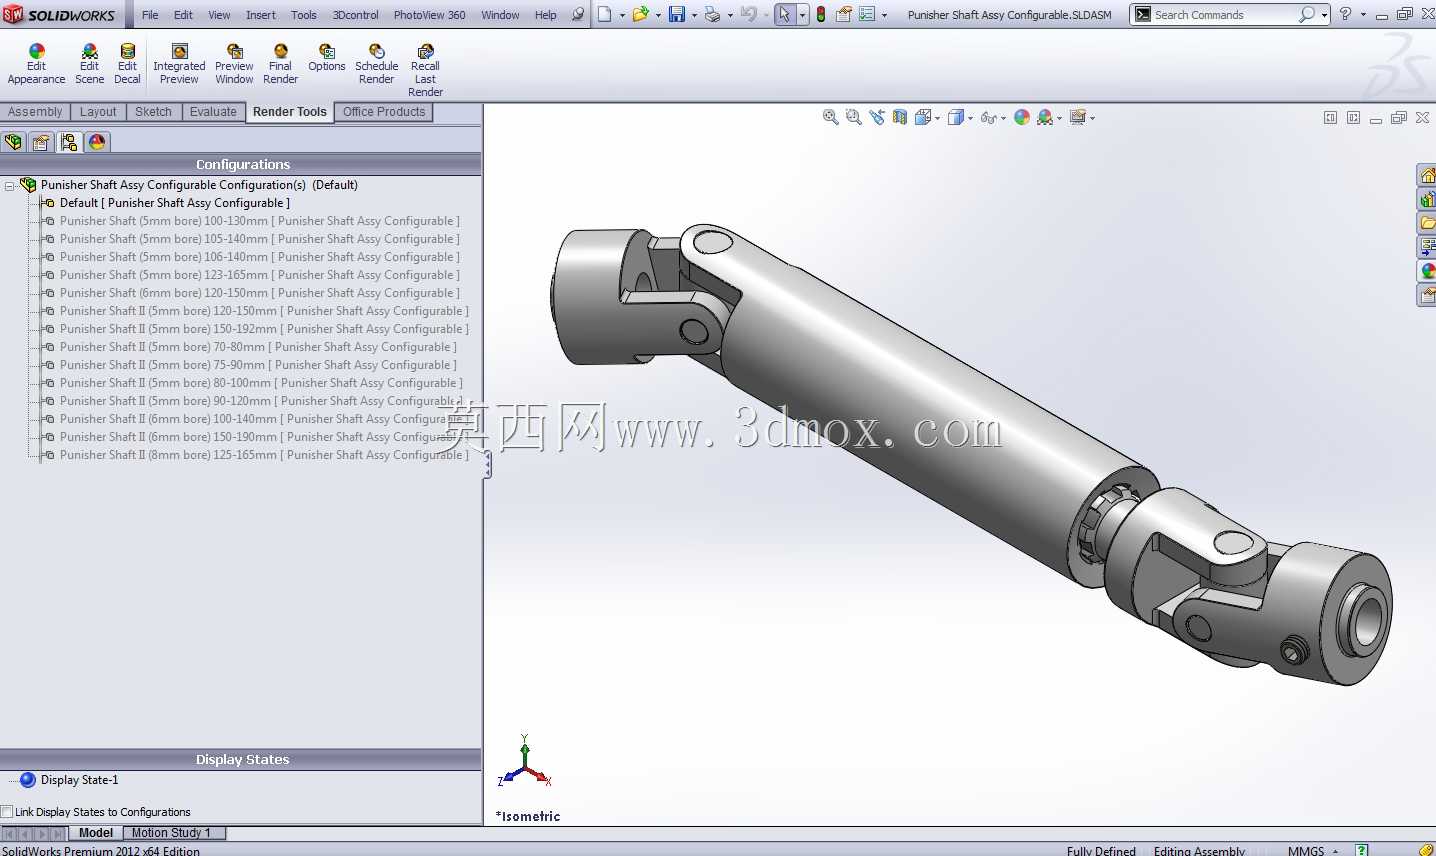Click the View Orientation icon
Viewport: 1436px width, 856px height.
(922, 117)
